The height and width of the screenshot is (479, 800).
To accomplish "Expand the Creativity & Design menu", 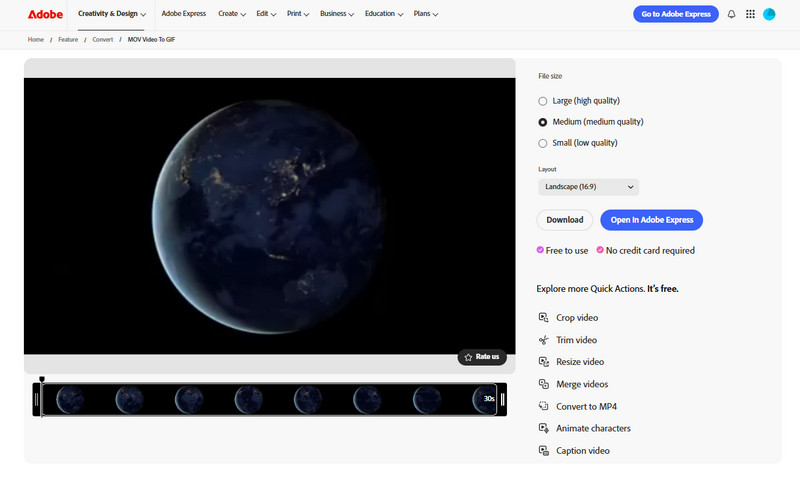I will click(112, 14).
